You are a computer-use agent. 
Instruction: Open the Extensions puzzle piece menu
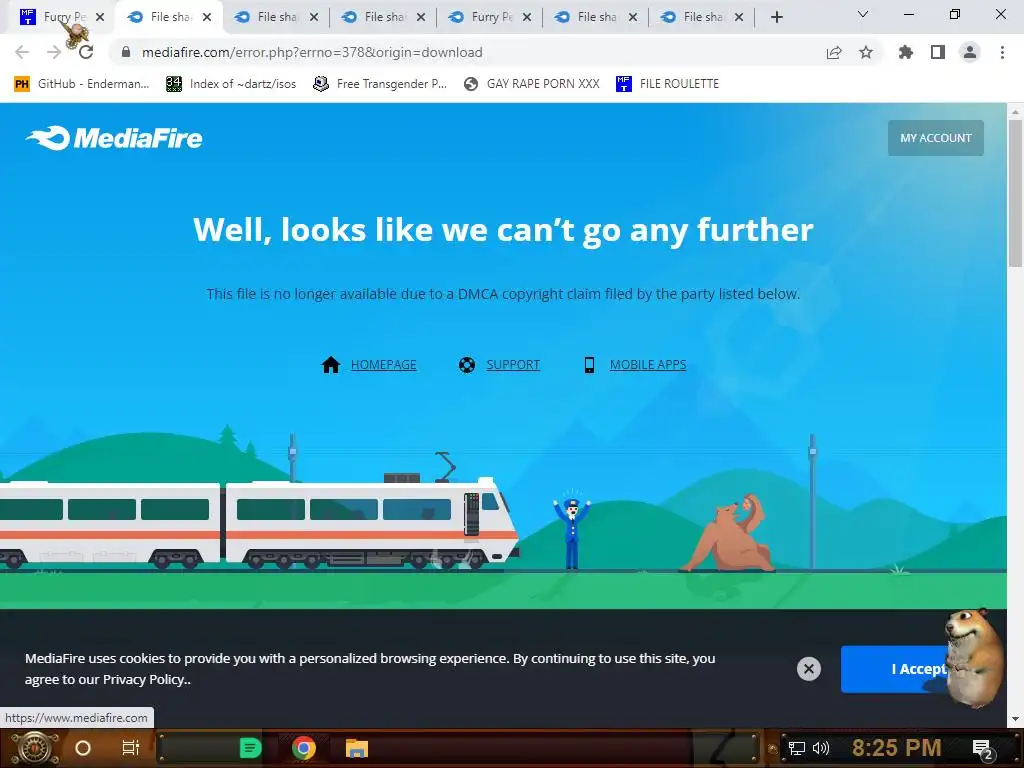click(x=906, y=52)
